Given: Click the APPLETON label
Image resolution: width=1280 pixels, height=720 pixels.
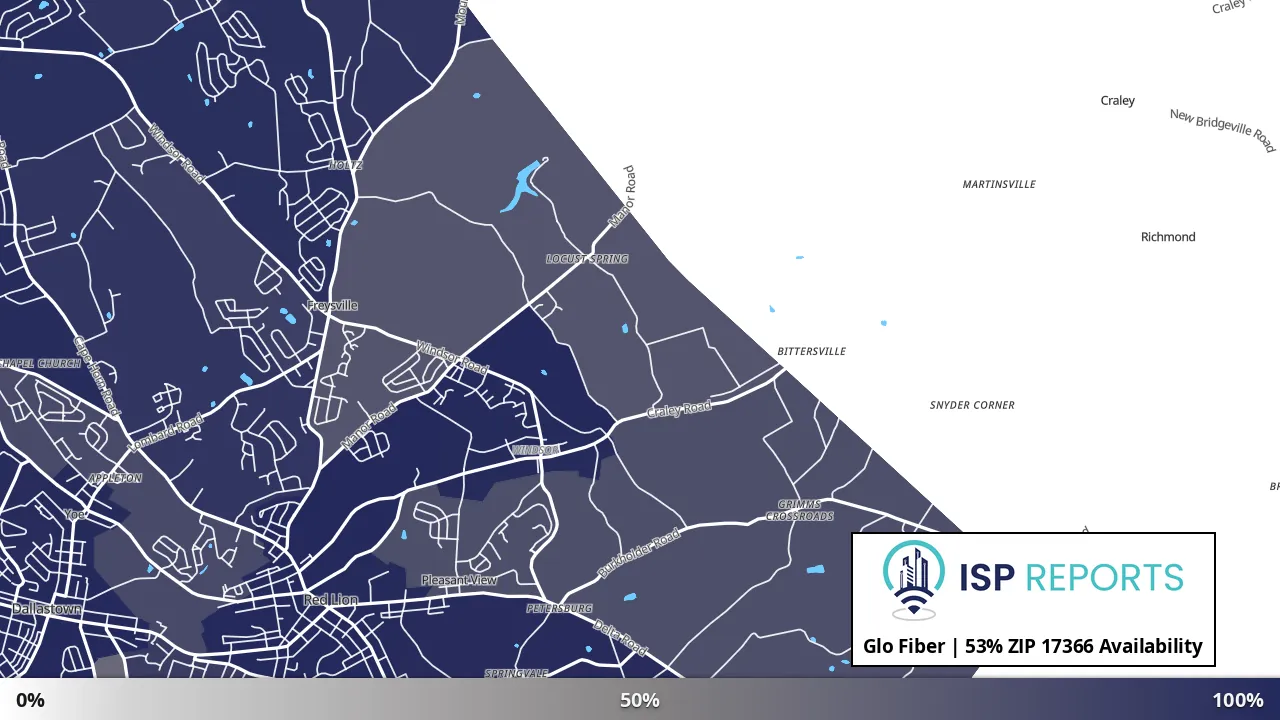Looking at the screenshot, I should pos(116,478).
